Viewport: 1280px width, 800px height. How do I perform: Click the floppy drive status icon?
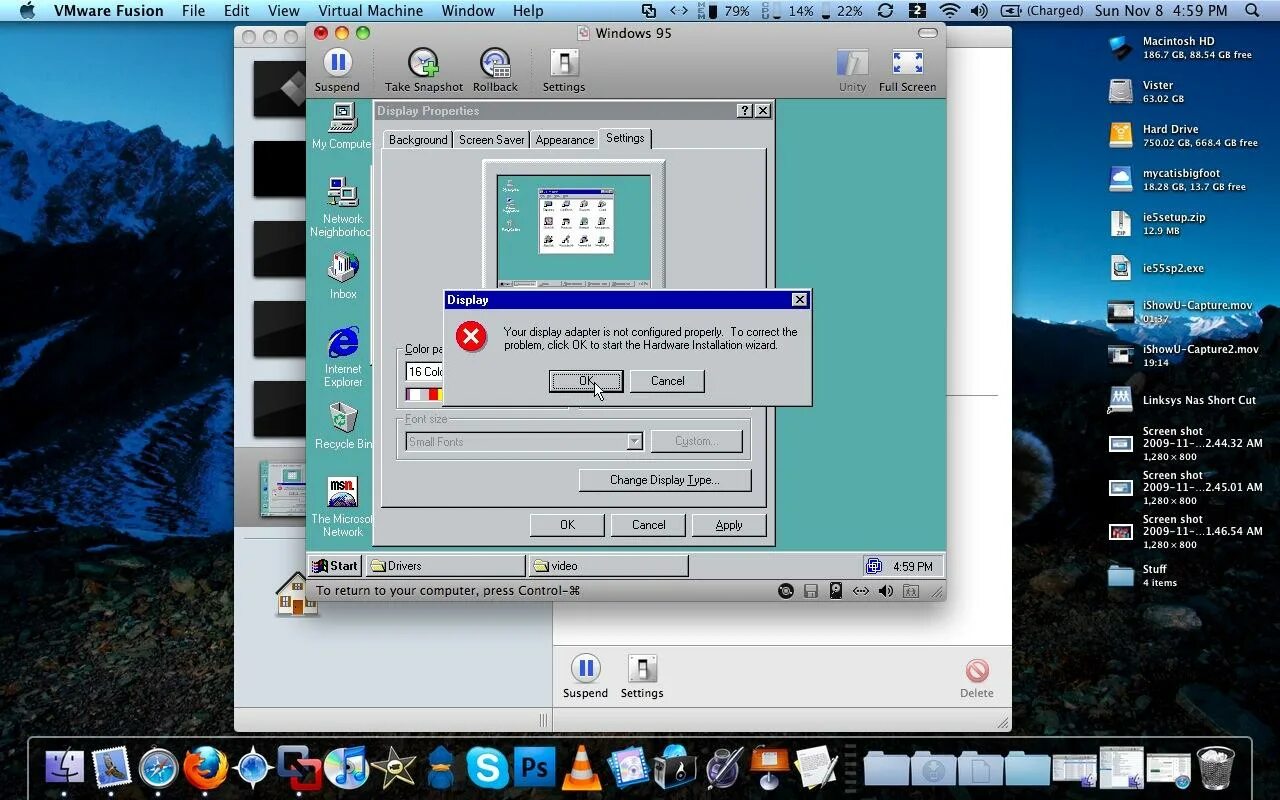tap(811, 591)
